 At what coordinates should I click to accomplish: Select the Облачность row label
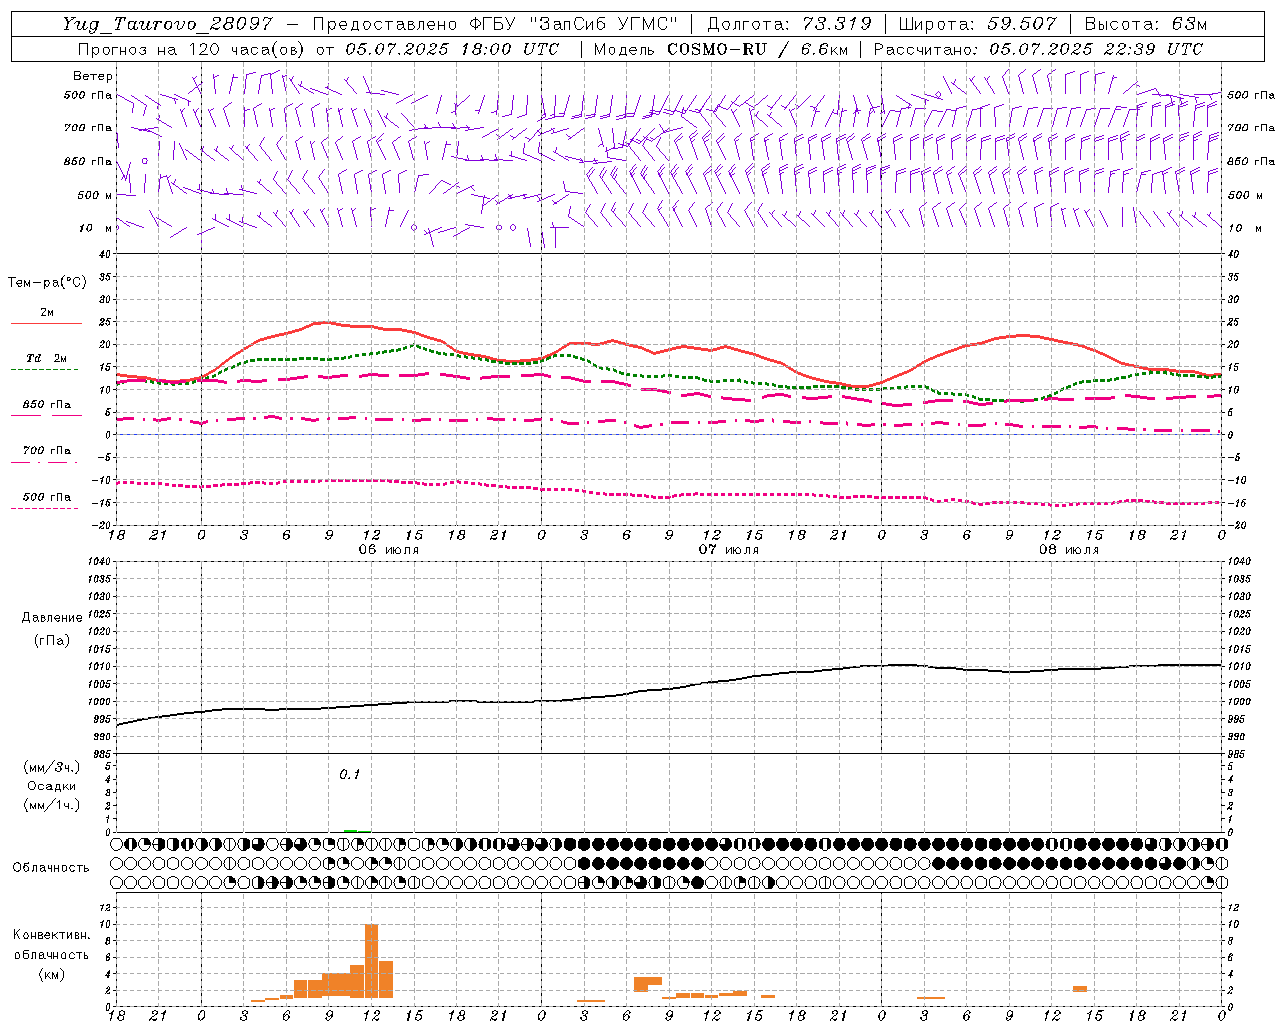point(51,867)
